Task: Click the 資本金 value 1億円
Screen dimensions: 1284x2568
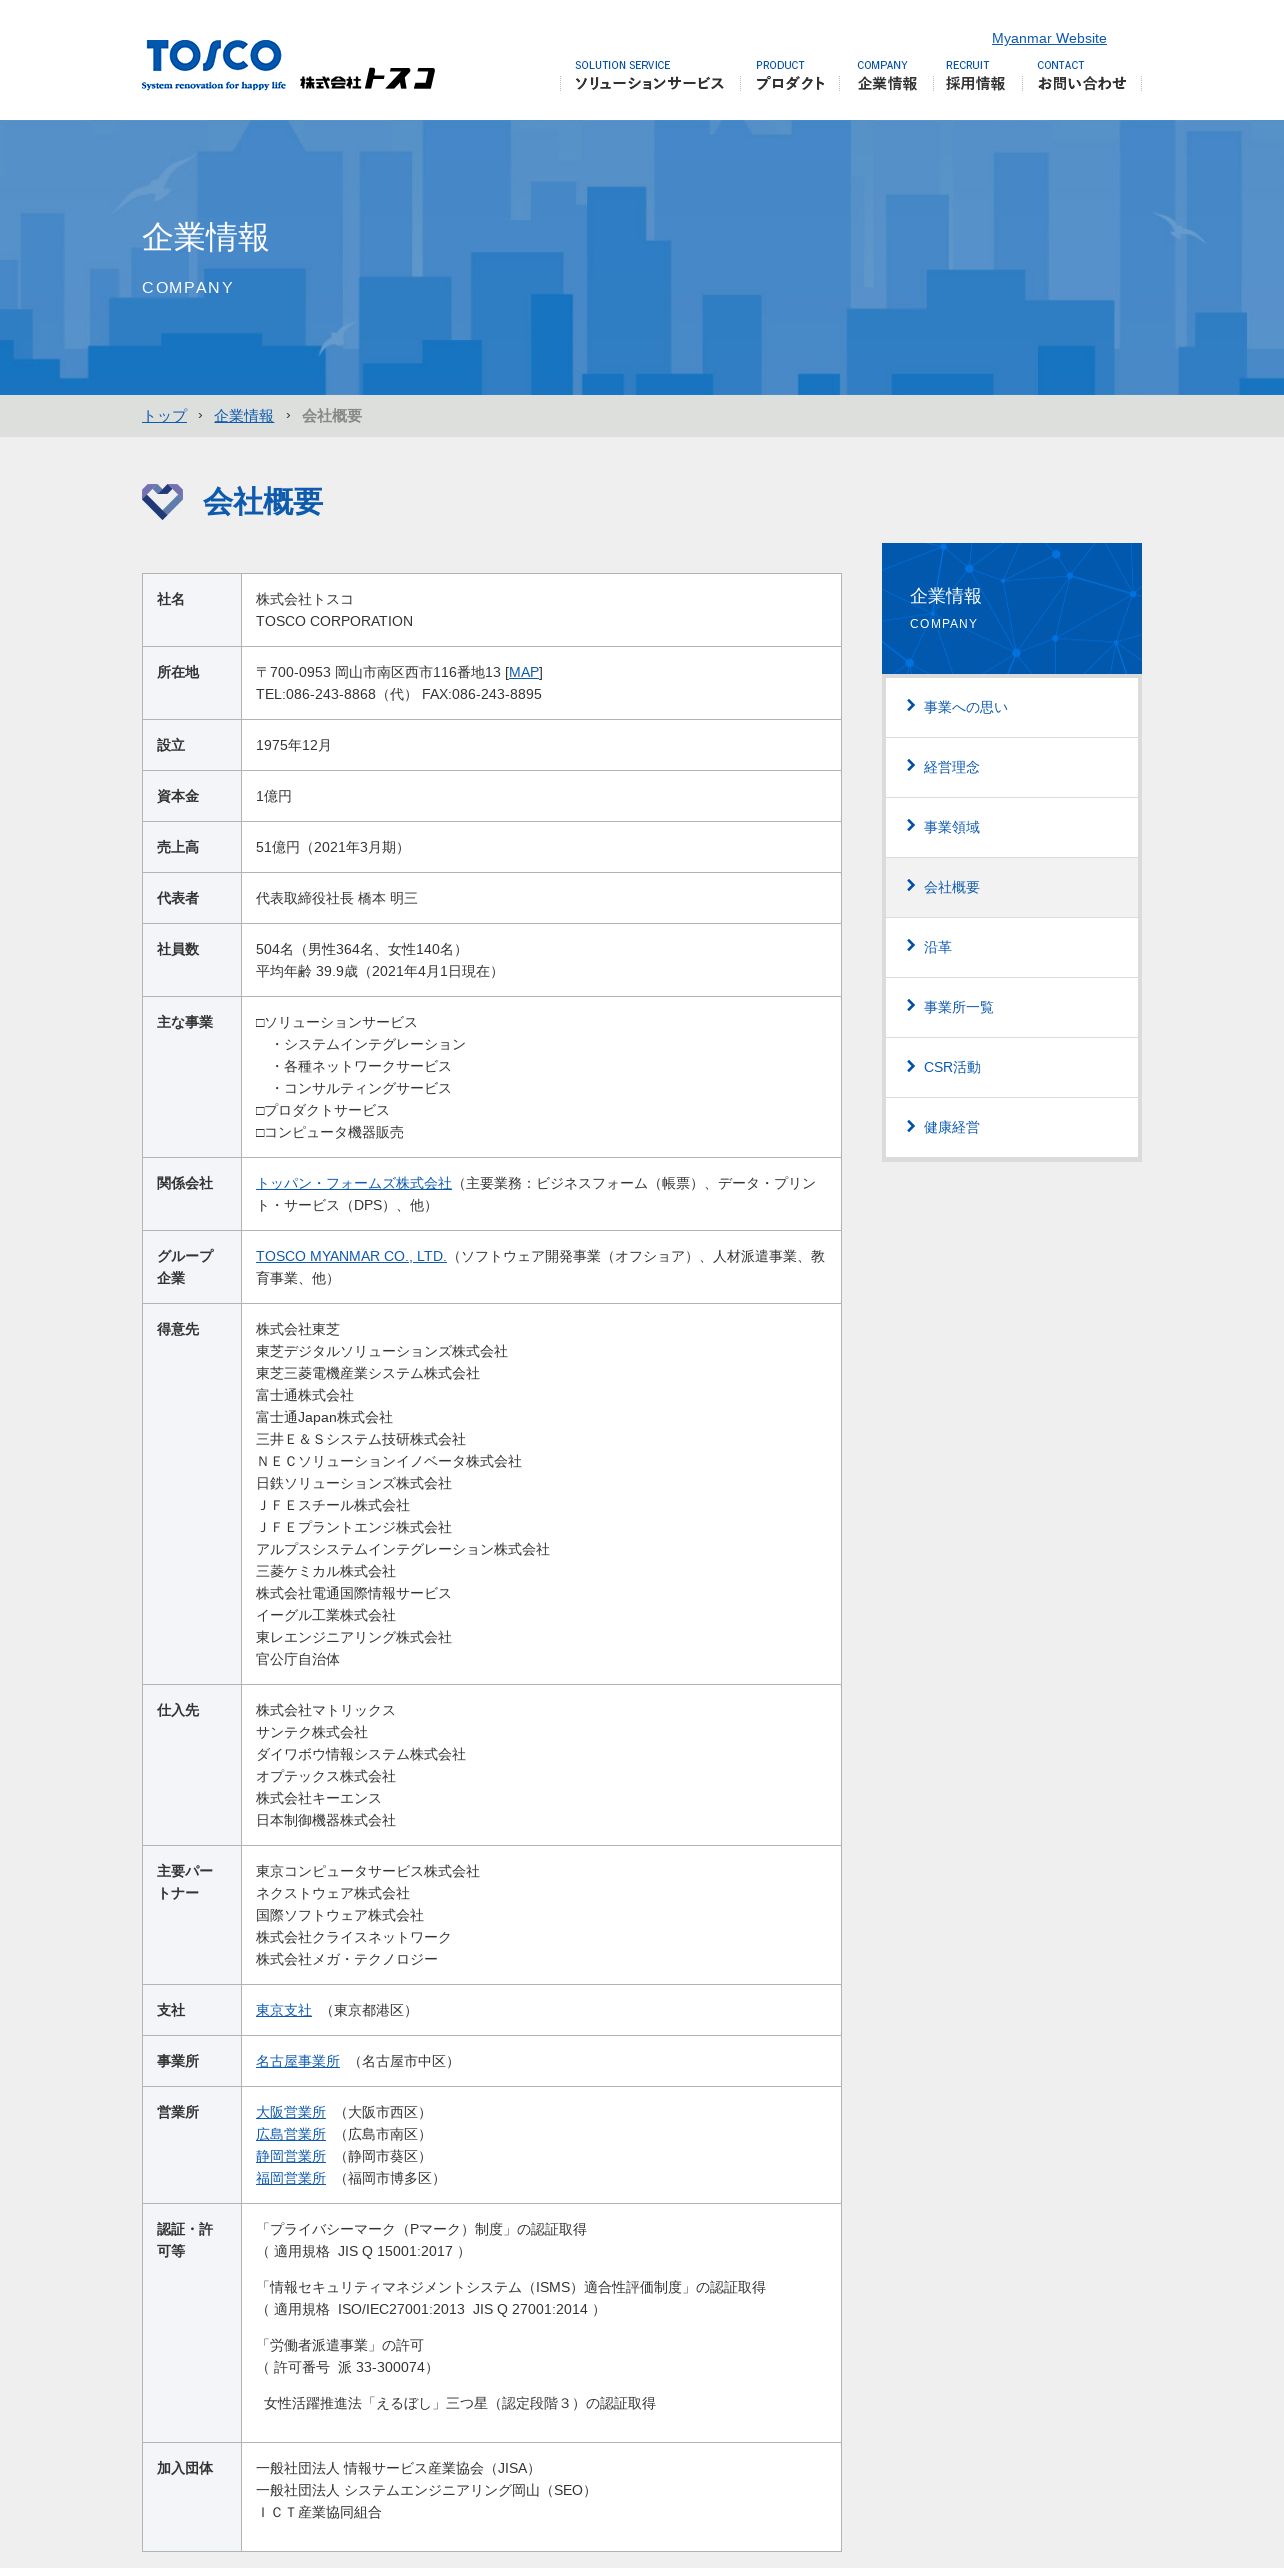Action: pyautogui.click(x=274, y=796)
